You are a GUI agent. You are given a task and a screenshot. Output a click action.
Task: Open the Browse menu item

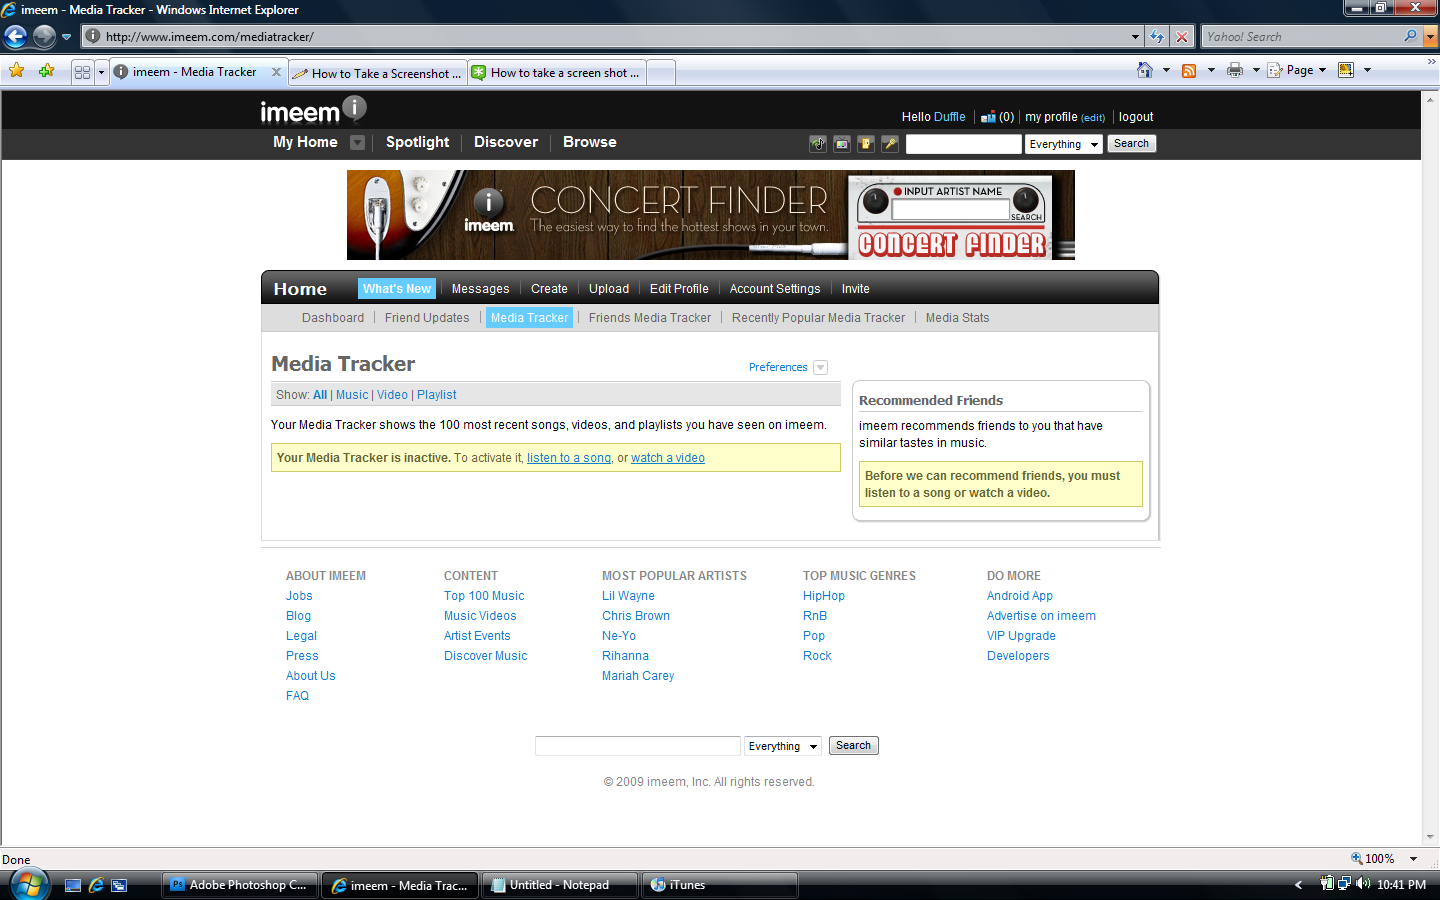tap(589, 142)
